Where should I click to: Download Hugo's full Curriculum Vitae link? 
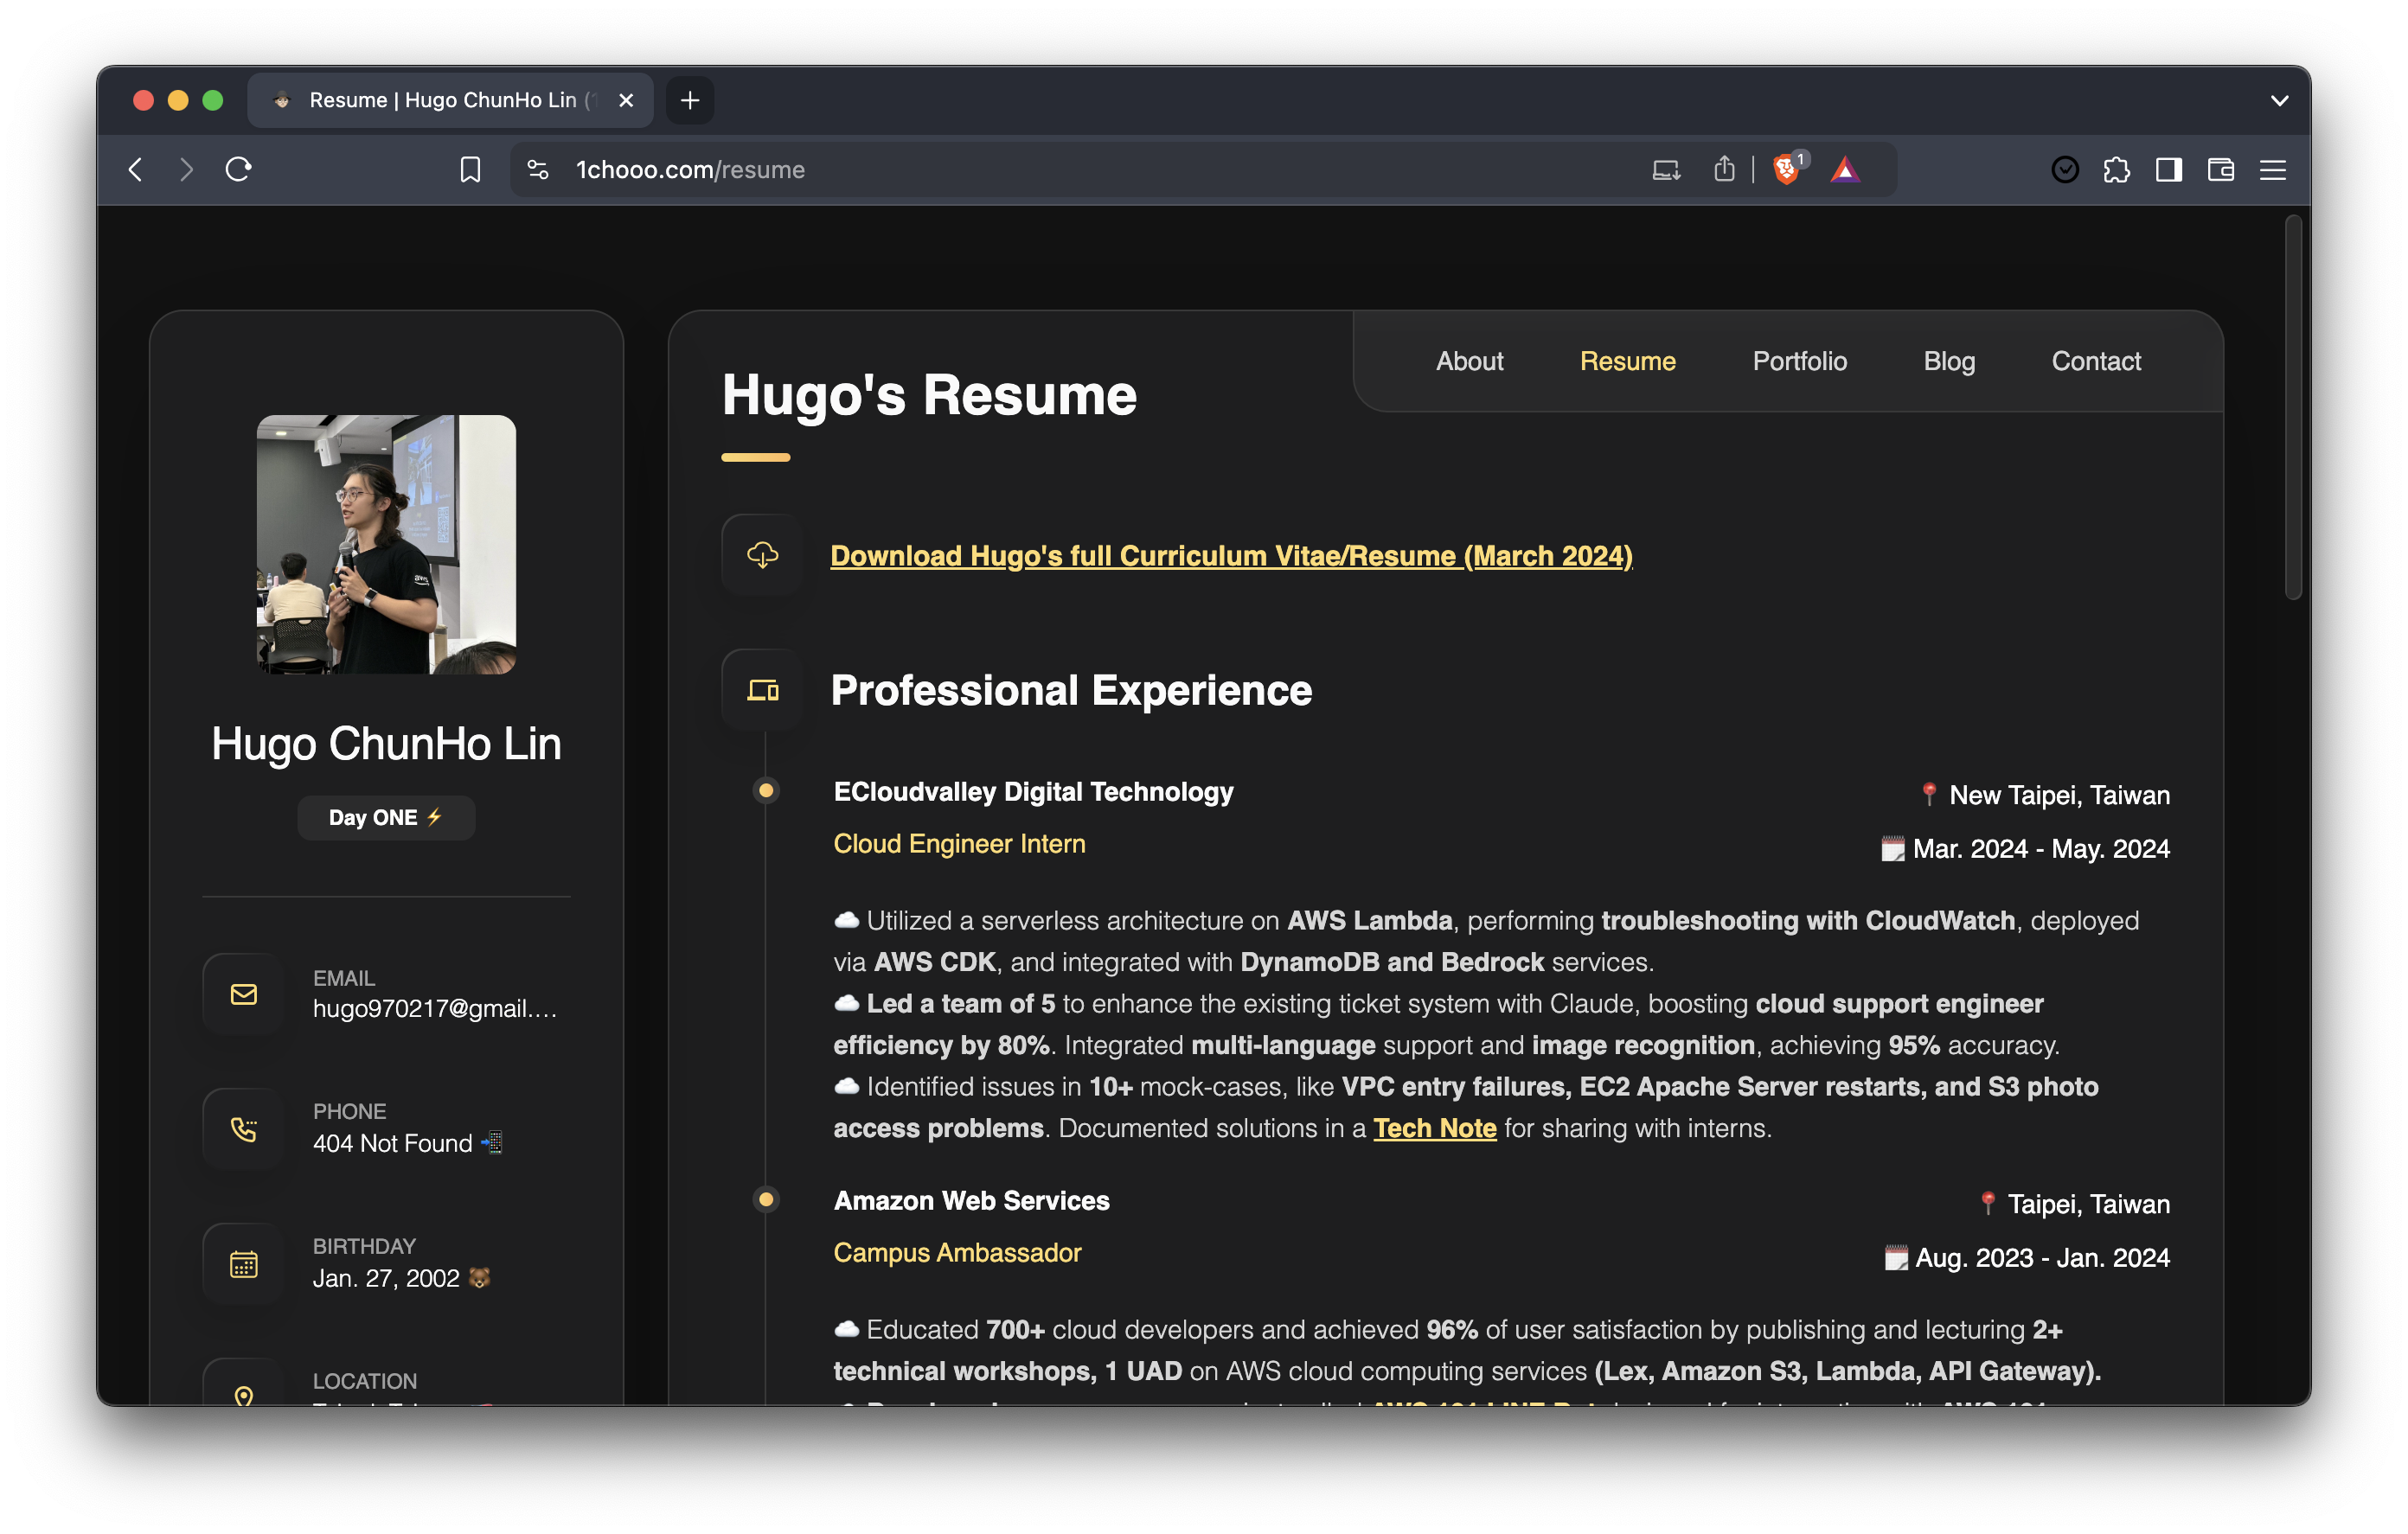tap(1231, 555)
